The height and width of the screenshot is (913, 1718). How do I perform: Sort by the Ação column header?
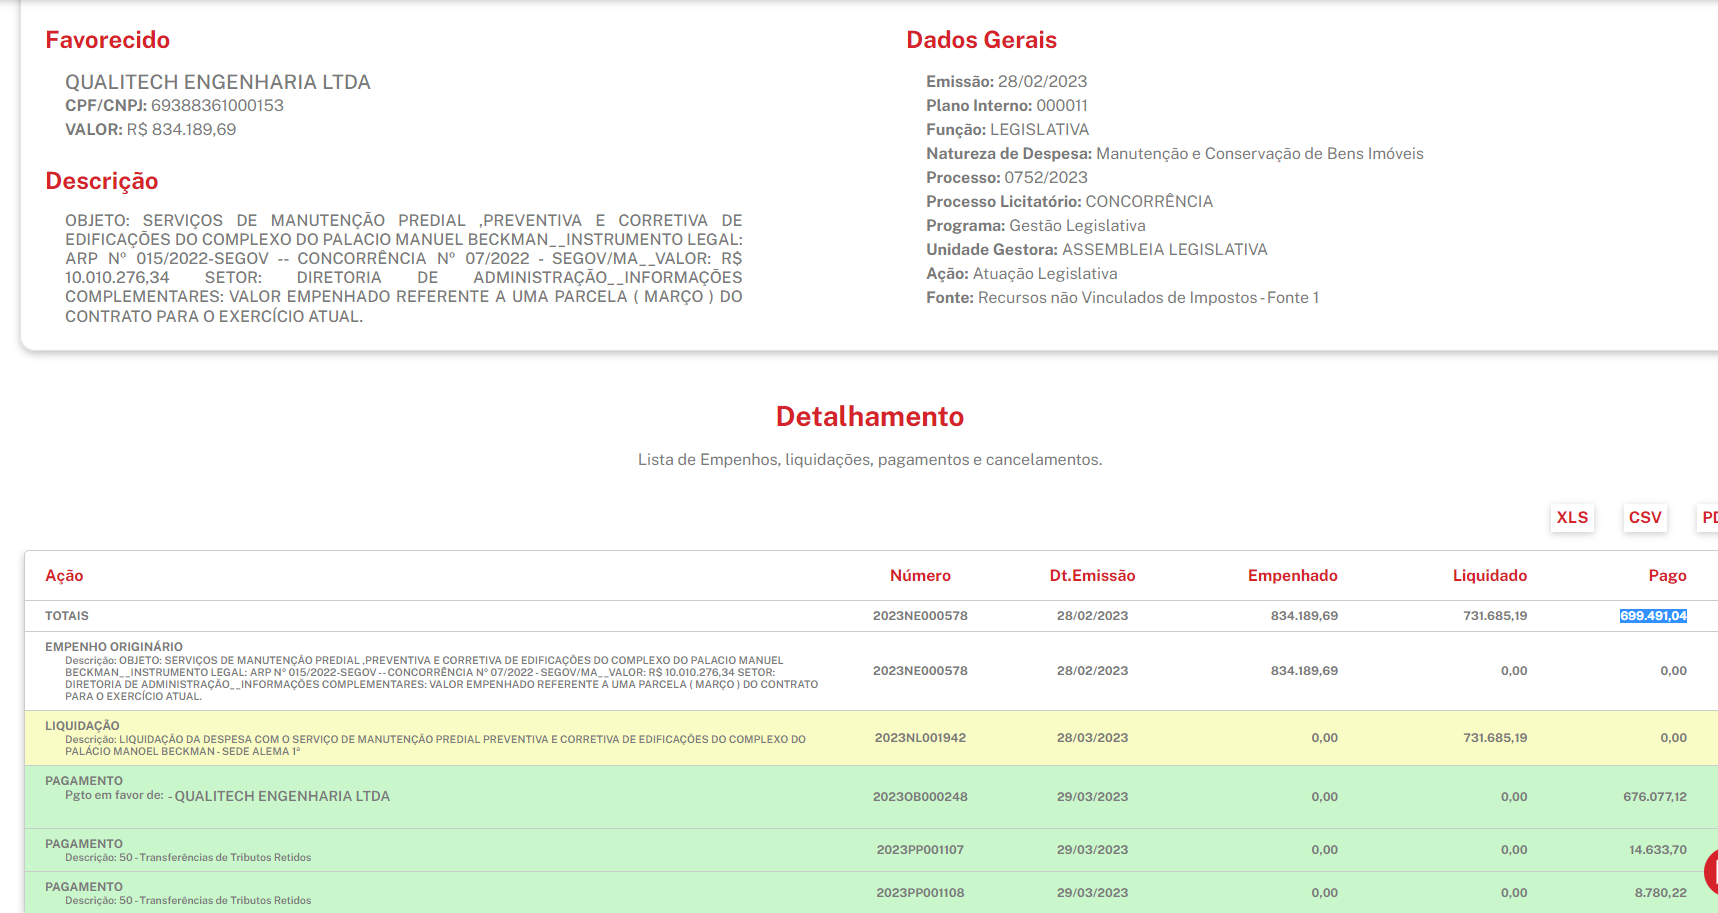[x=64, y=575]
